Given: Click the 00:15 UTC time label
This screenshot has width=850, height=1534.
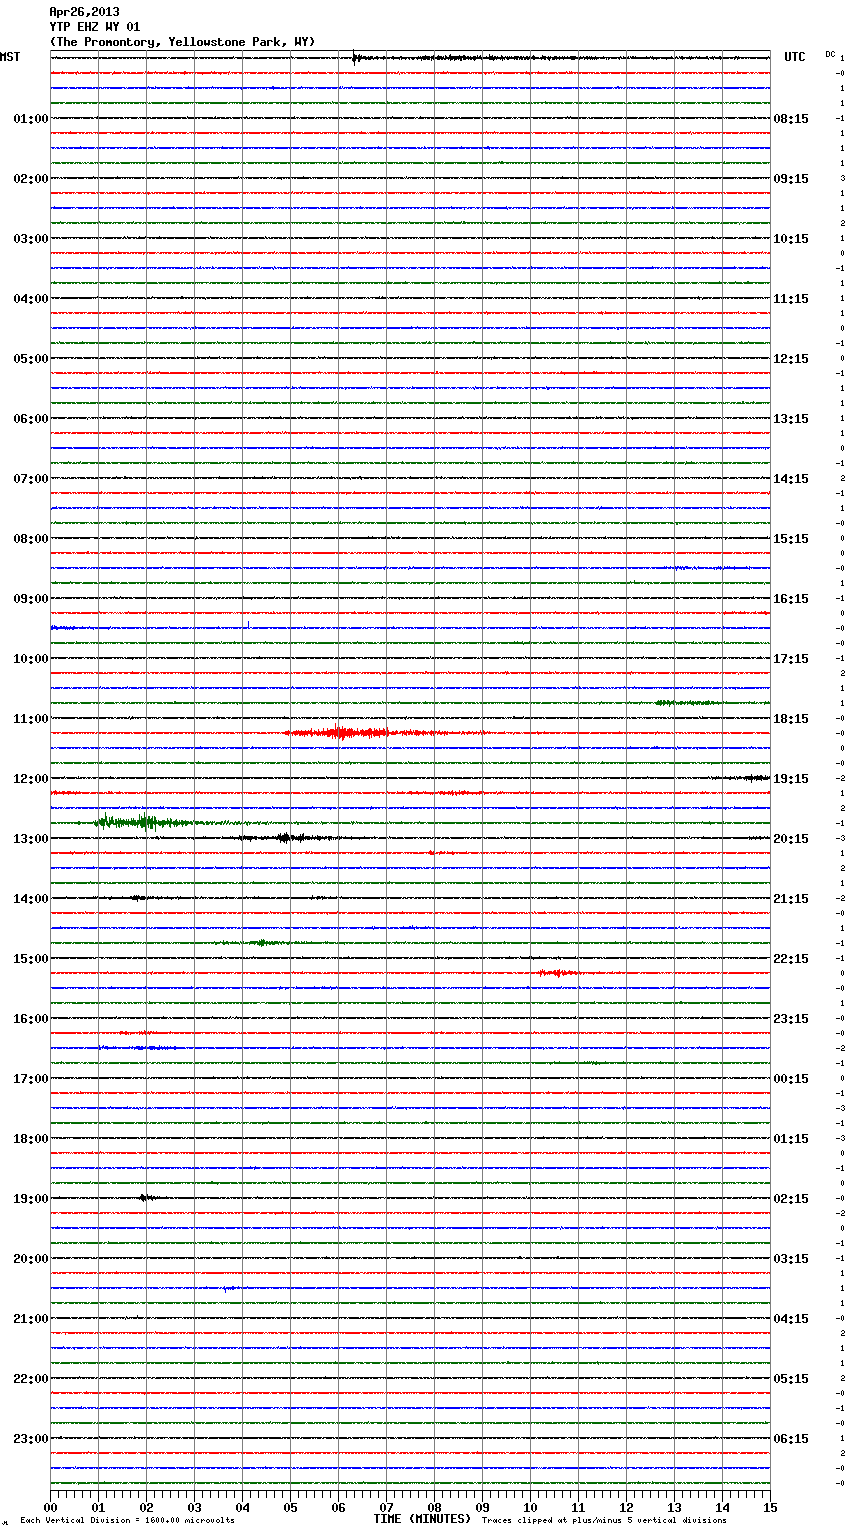Looking at the screenshot, I should click(791, 1079).
